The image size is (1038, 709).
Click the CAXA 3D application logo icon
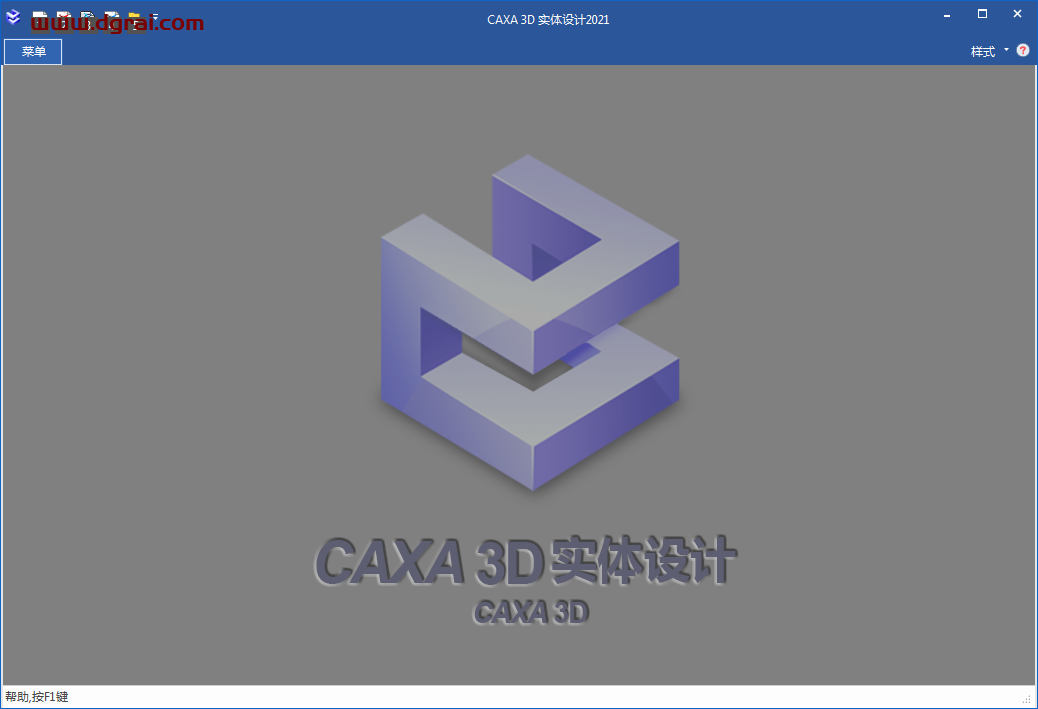pyautogui.click(x=13, y=18)
